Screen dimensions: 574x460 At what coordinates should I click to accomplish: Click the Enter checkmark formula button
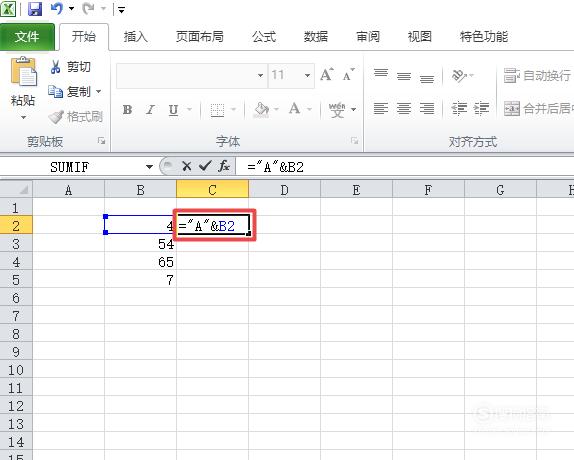205,167
